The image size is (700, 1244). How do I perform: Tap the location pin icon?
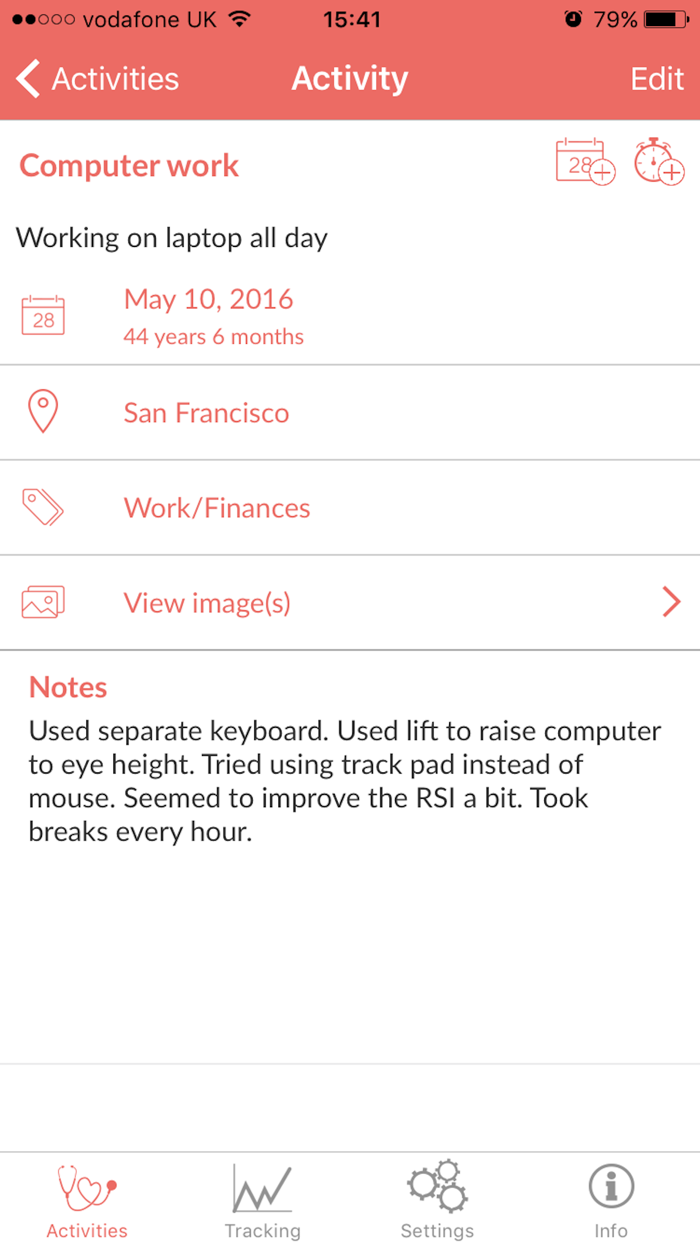coord(43,412)
